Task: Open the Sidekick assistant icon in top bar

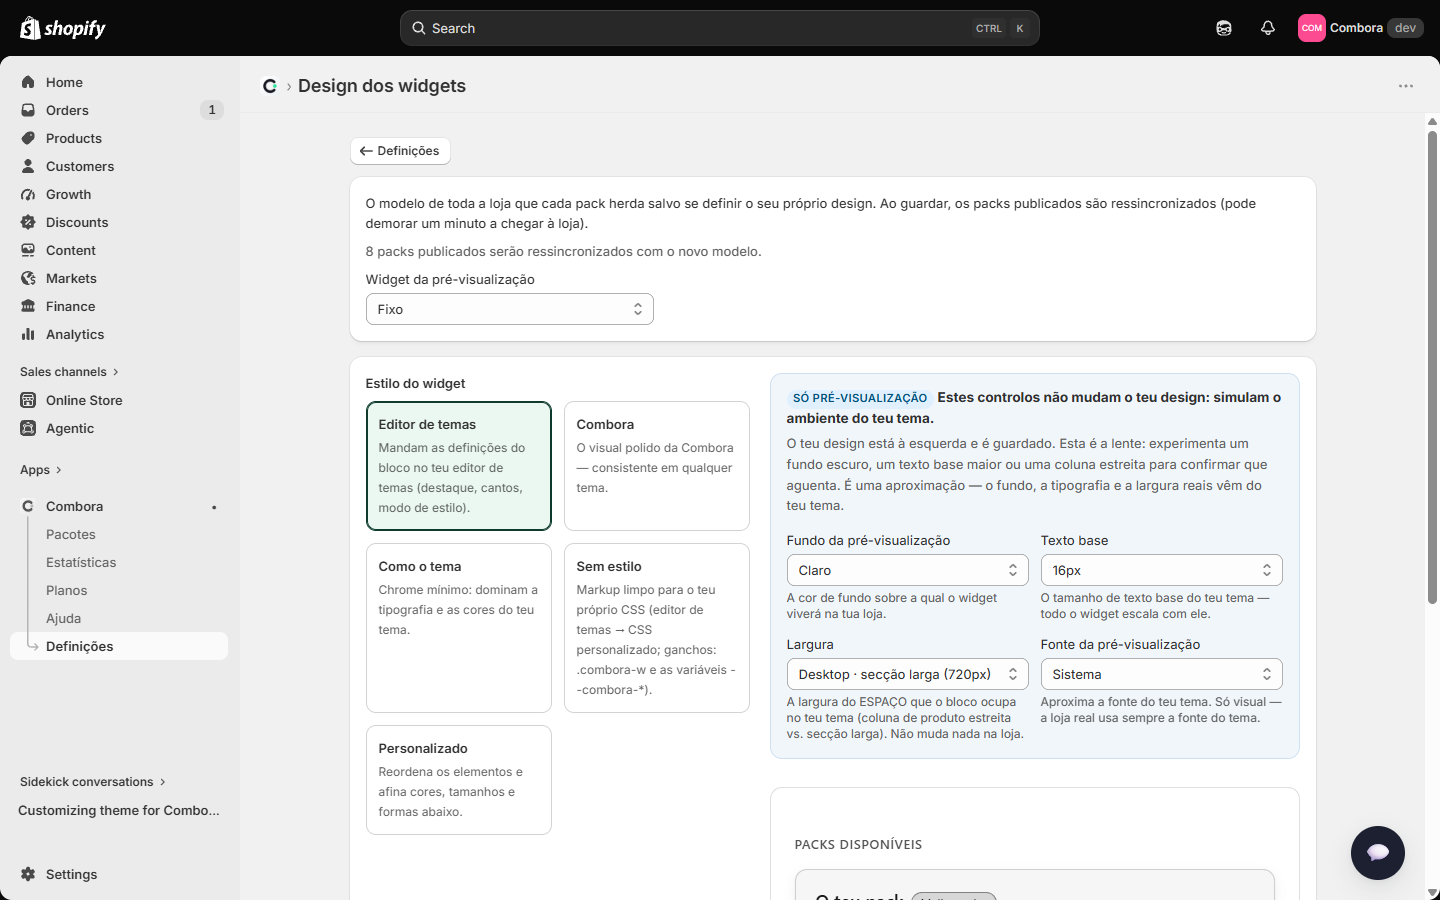Action: coord(1224,28)
